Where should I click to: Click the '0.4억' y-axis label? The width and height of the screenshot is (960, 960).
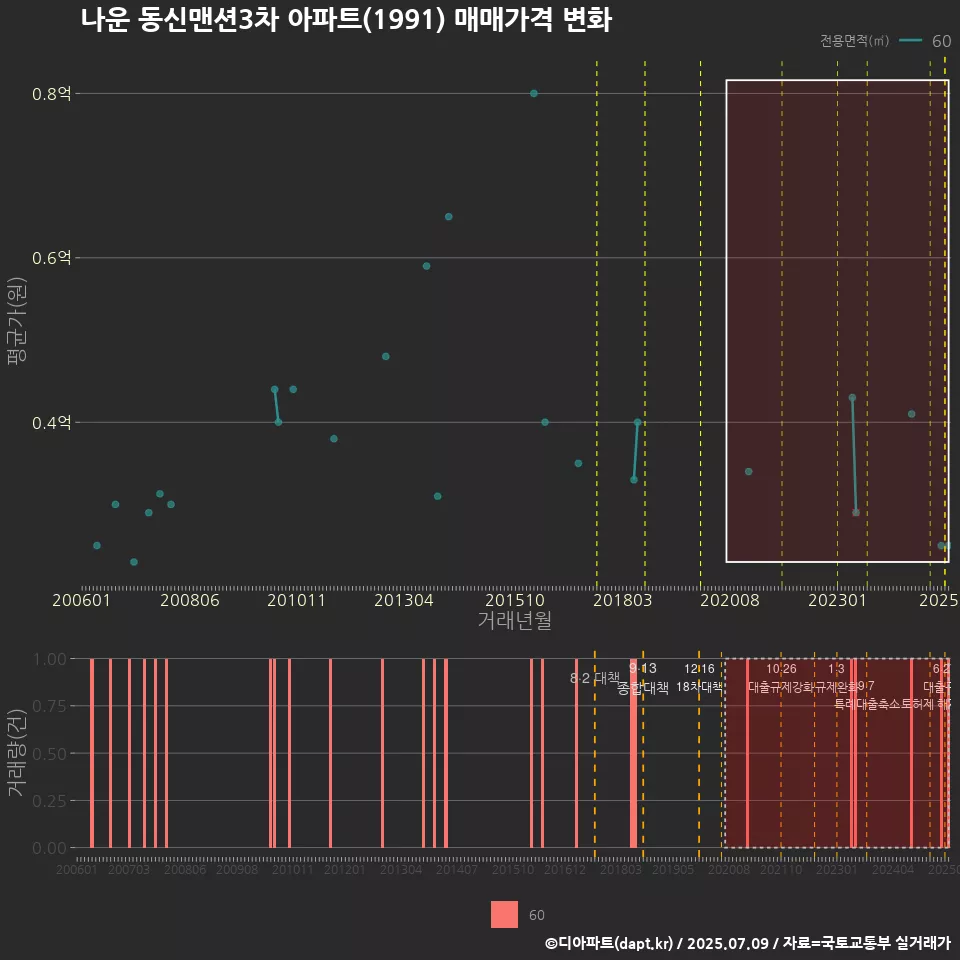pyautogui.click(x=51, y=422)
